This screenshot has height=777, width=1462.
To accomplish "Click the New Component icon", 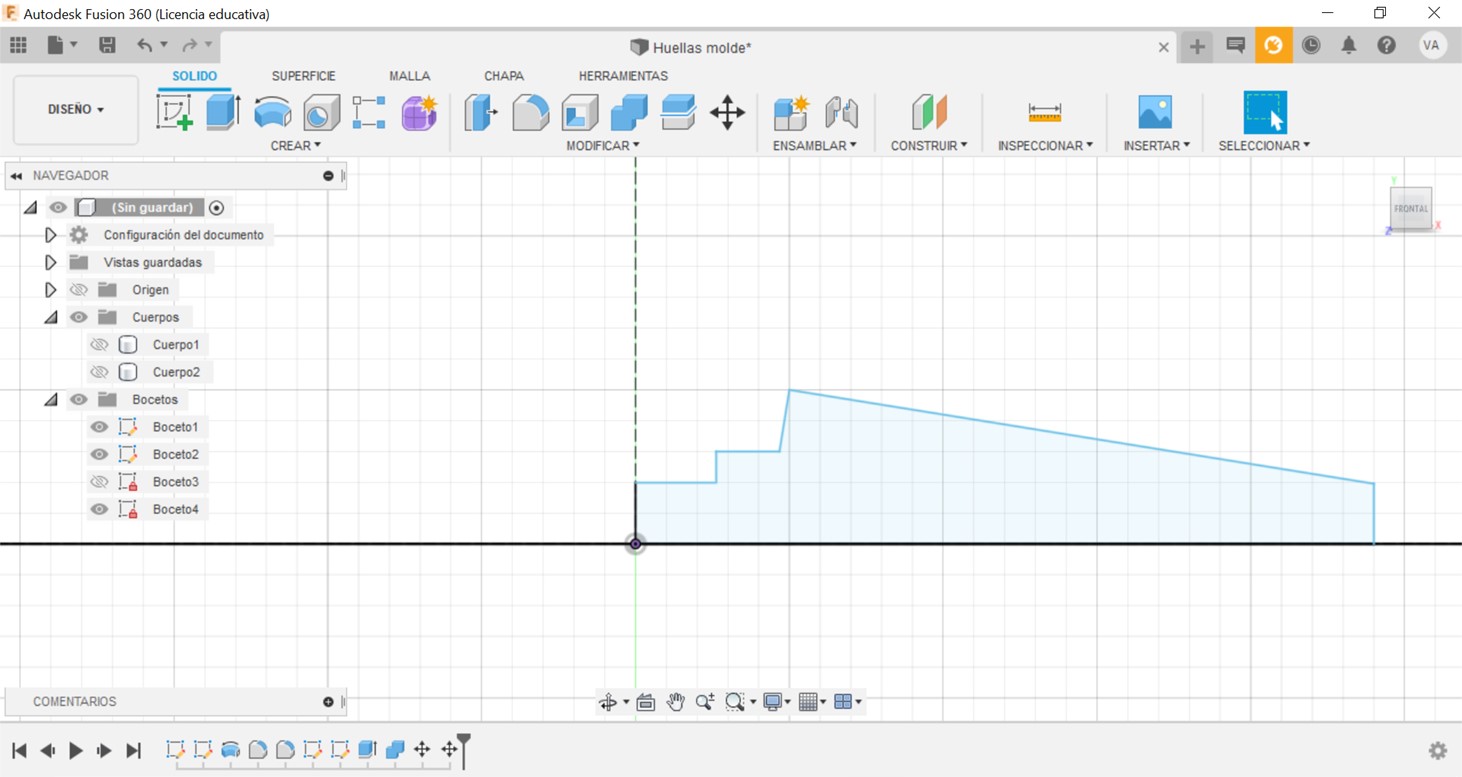I will (790, 112).
